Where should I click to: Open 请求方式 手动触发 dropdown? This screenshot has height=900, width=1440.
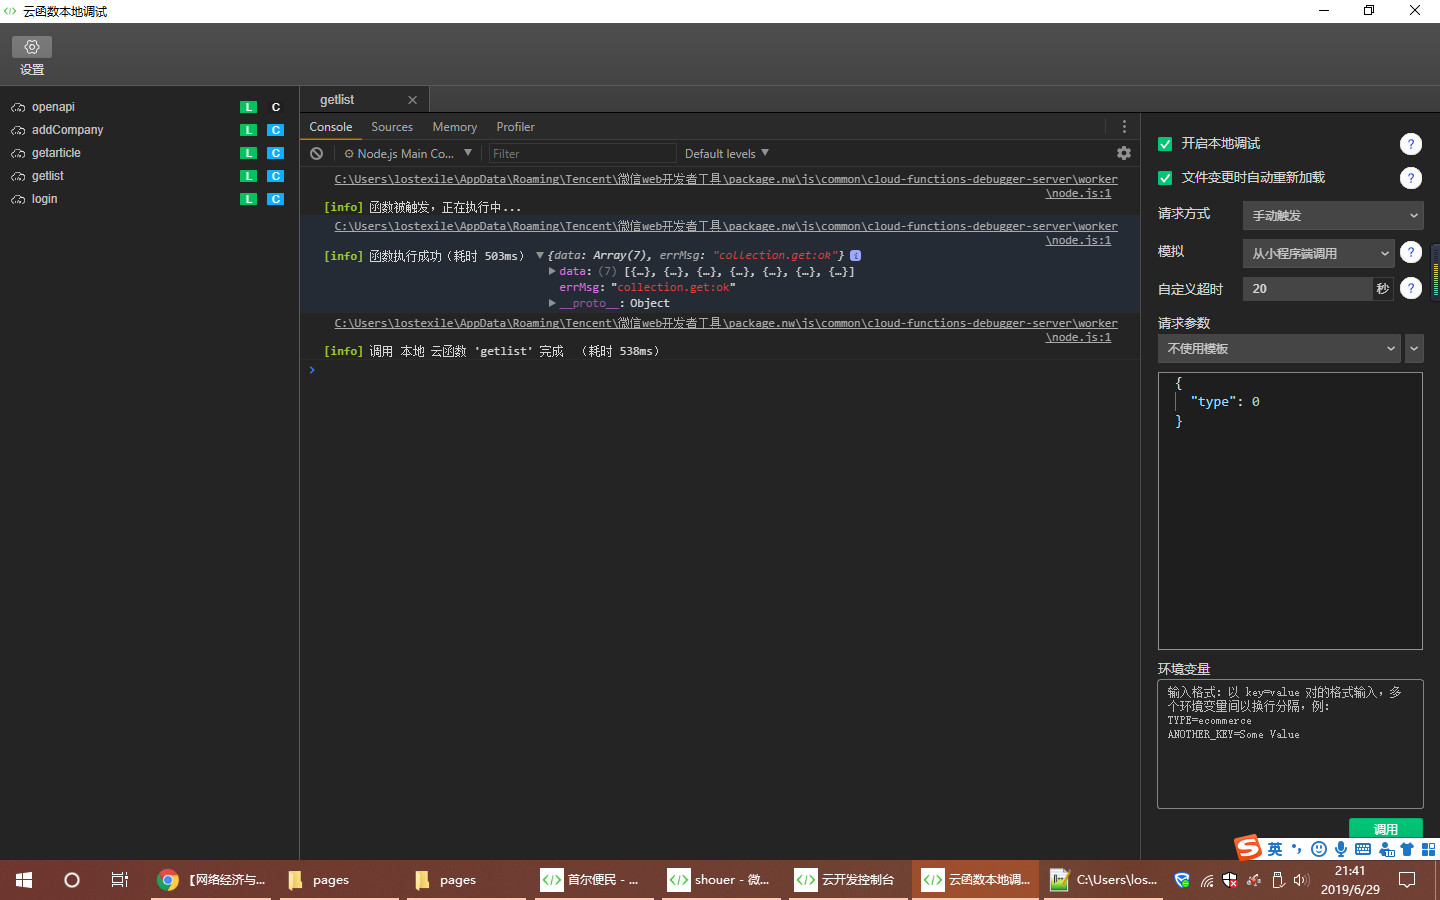coord(1333,215)
